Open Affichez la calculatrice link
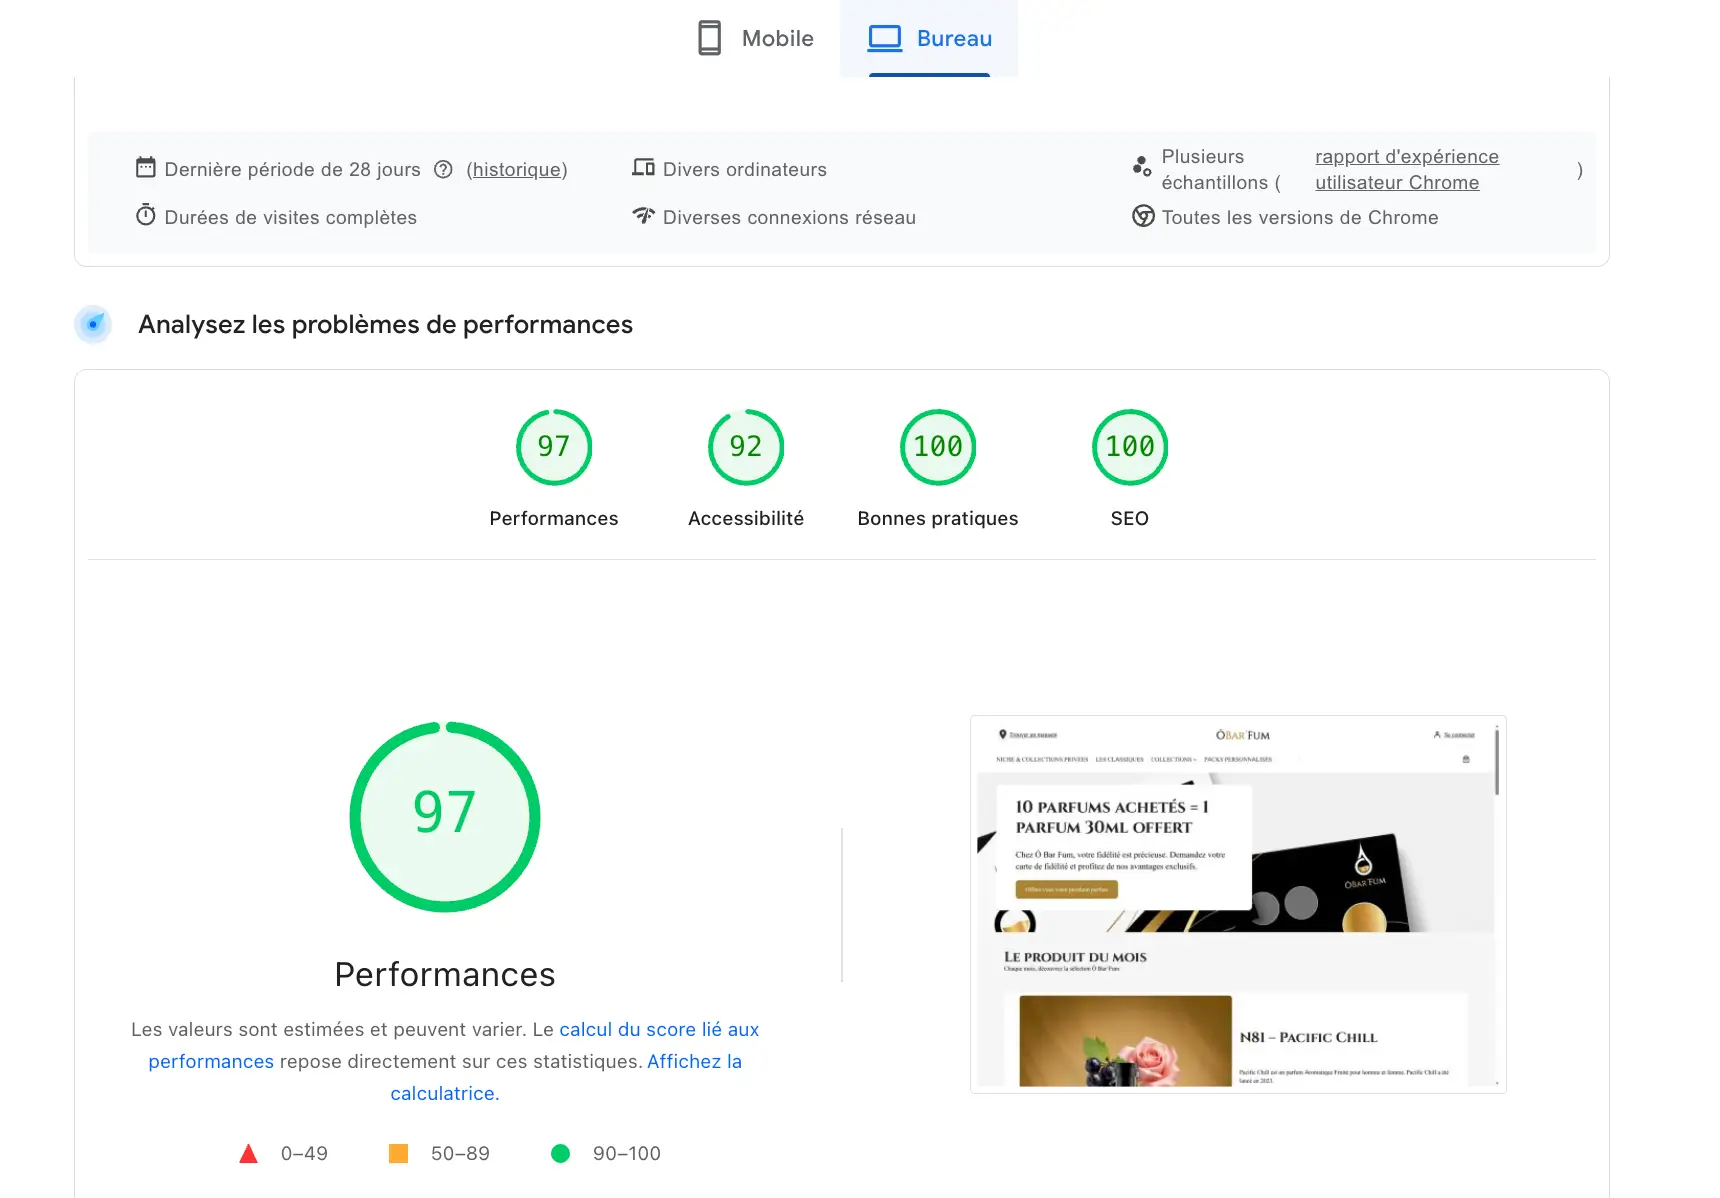 693,1062
